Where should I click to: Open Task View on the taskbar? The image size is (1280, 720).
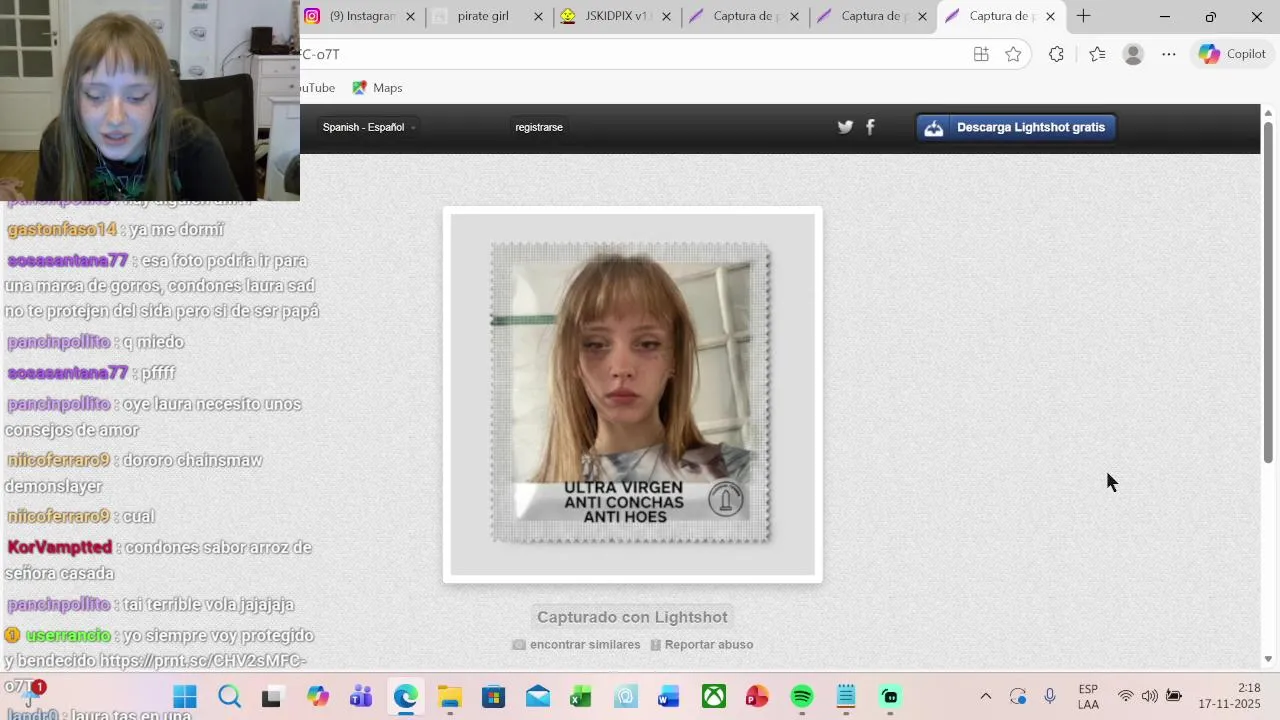click(x=272, y=696)
